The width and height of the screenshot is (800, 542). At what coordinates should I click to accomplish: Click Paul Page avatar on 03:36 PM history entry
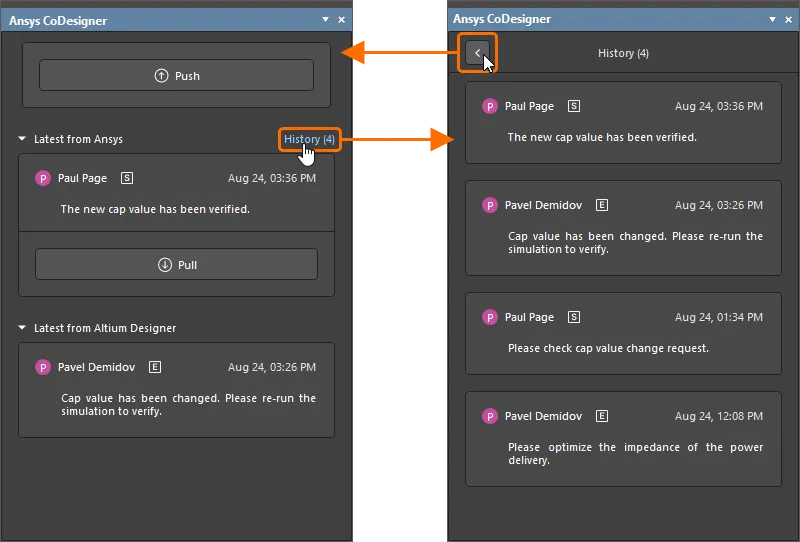tap(490, 106)
